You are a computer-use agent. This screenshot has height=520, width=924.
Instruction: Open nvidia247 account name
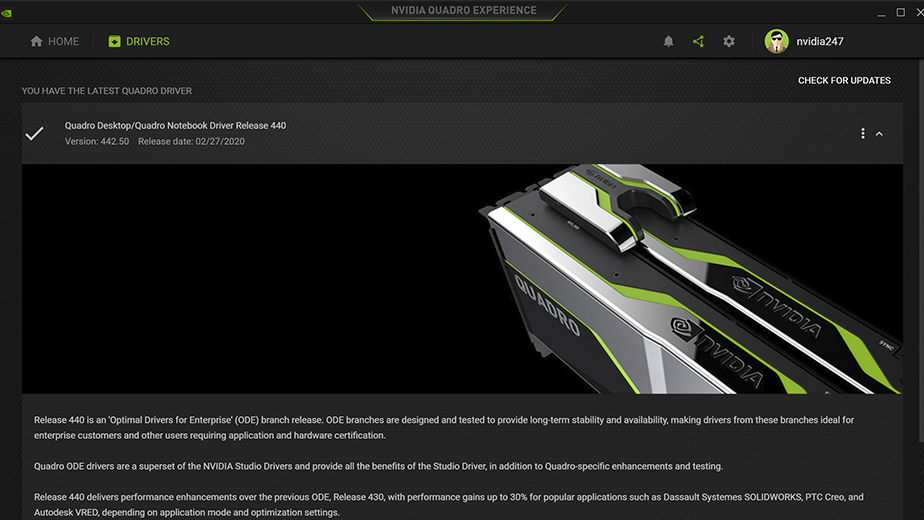tap(820, 41)
